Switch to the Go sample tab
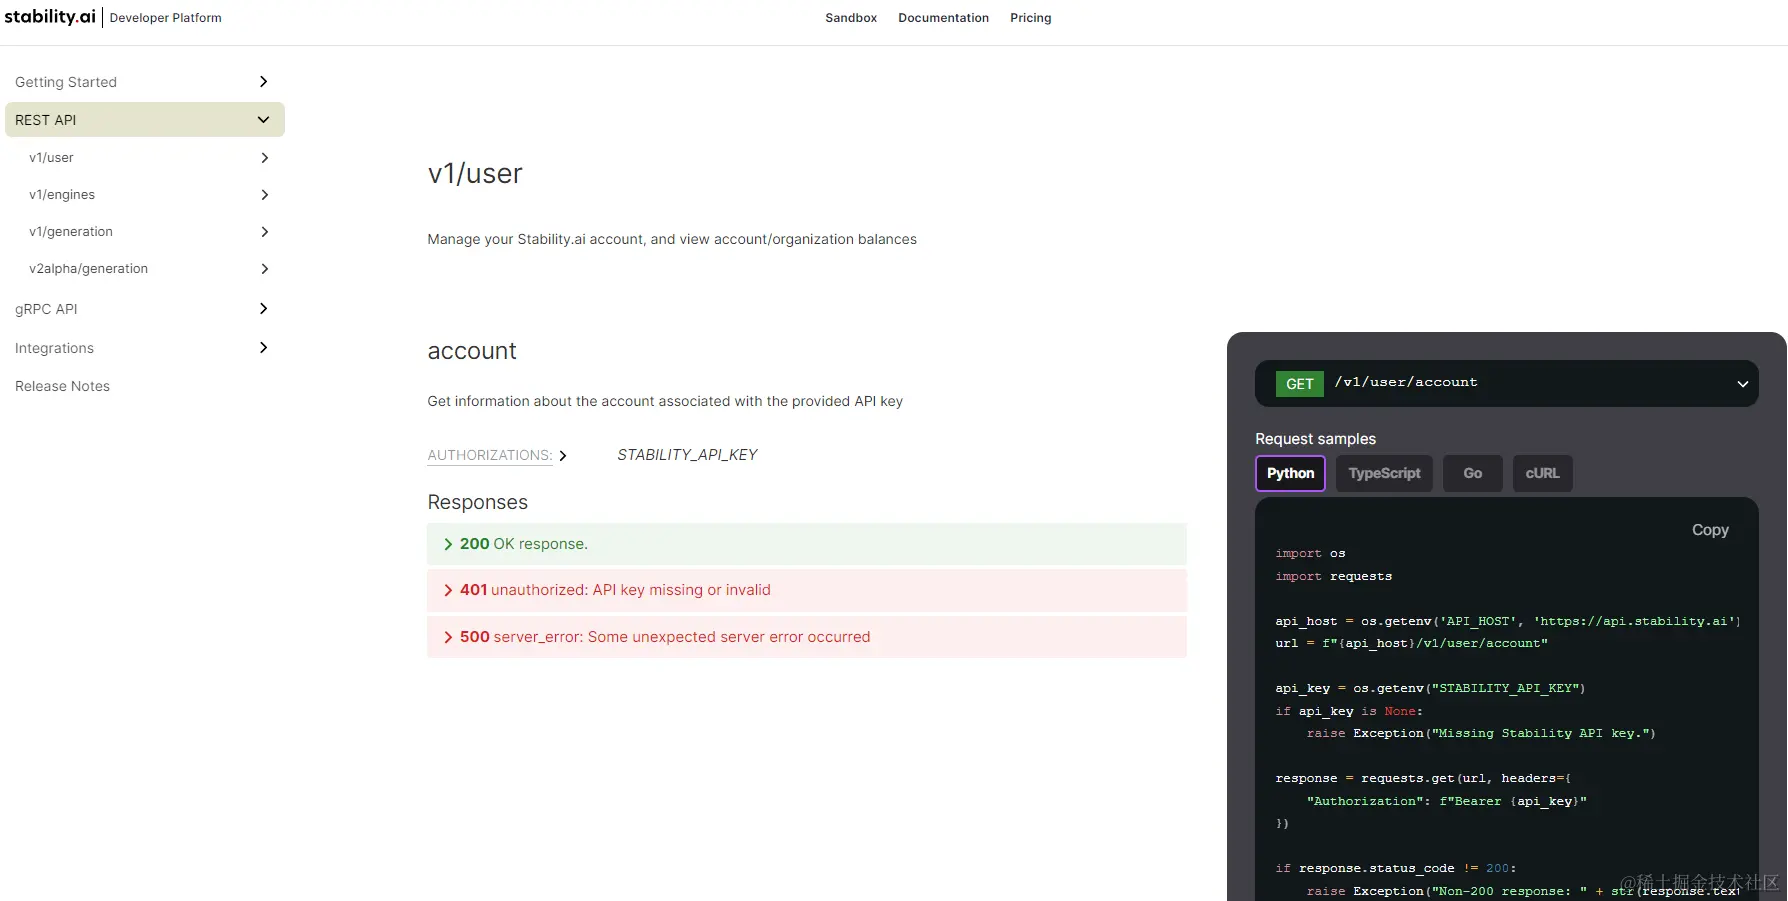 tap(1473, 473)
